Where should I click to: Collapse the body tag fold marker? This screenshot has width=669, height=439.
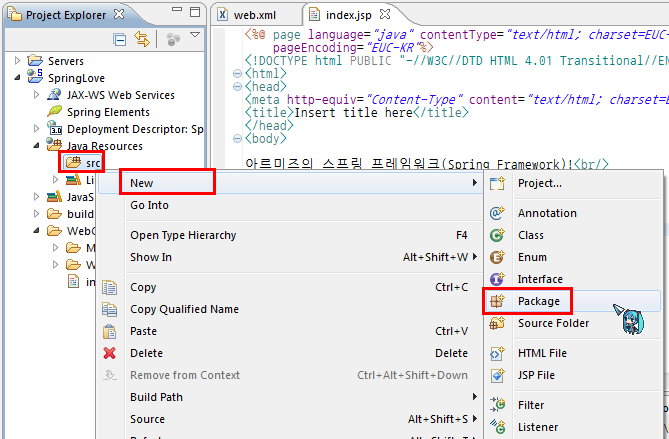click(x=237, y=139)
